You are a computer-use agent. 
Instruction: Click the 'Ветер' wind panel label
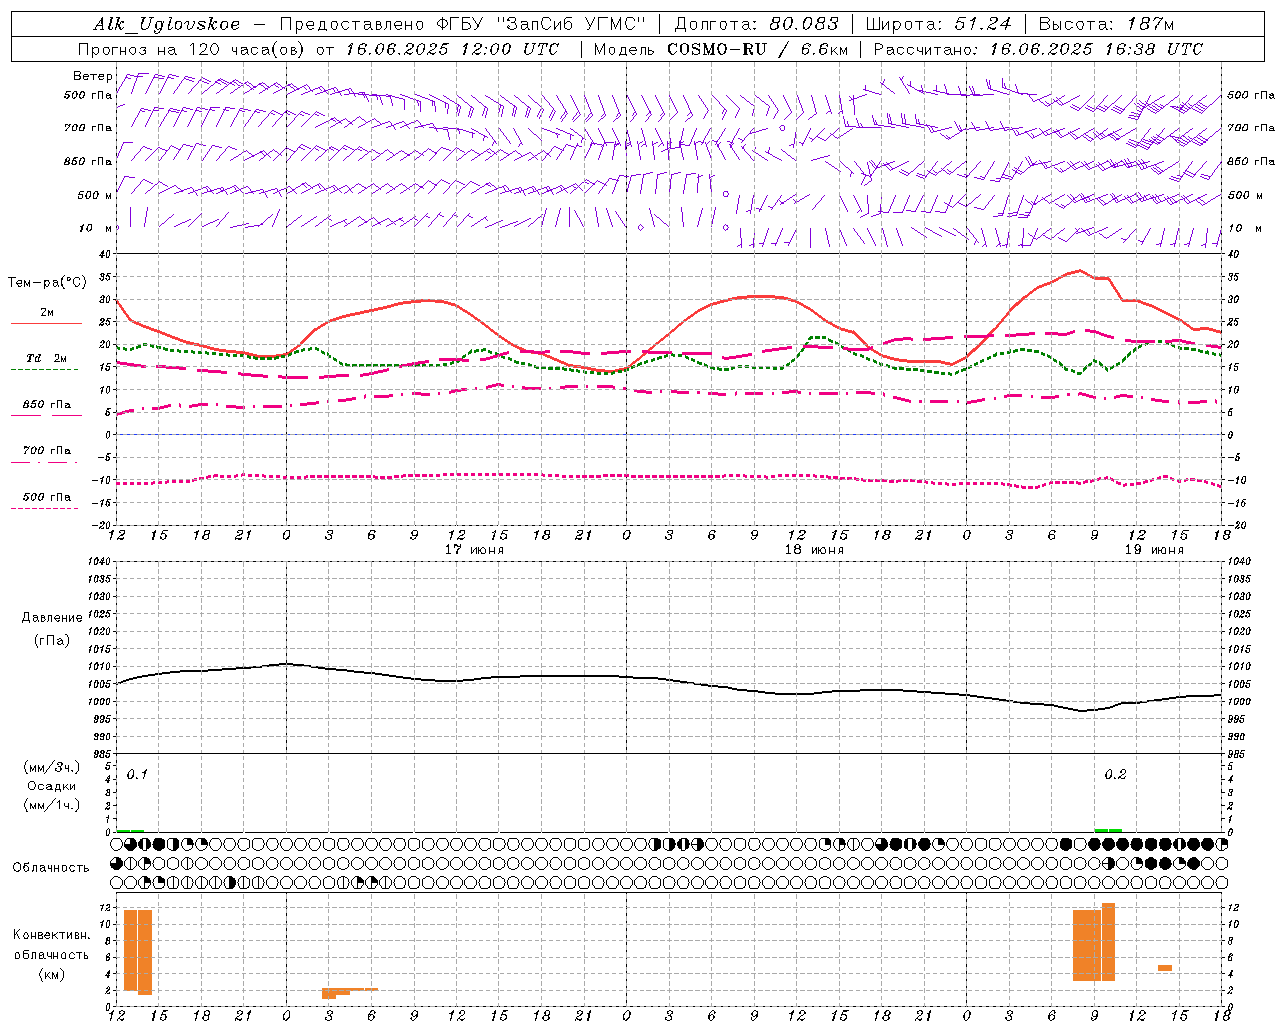93,76
